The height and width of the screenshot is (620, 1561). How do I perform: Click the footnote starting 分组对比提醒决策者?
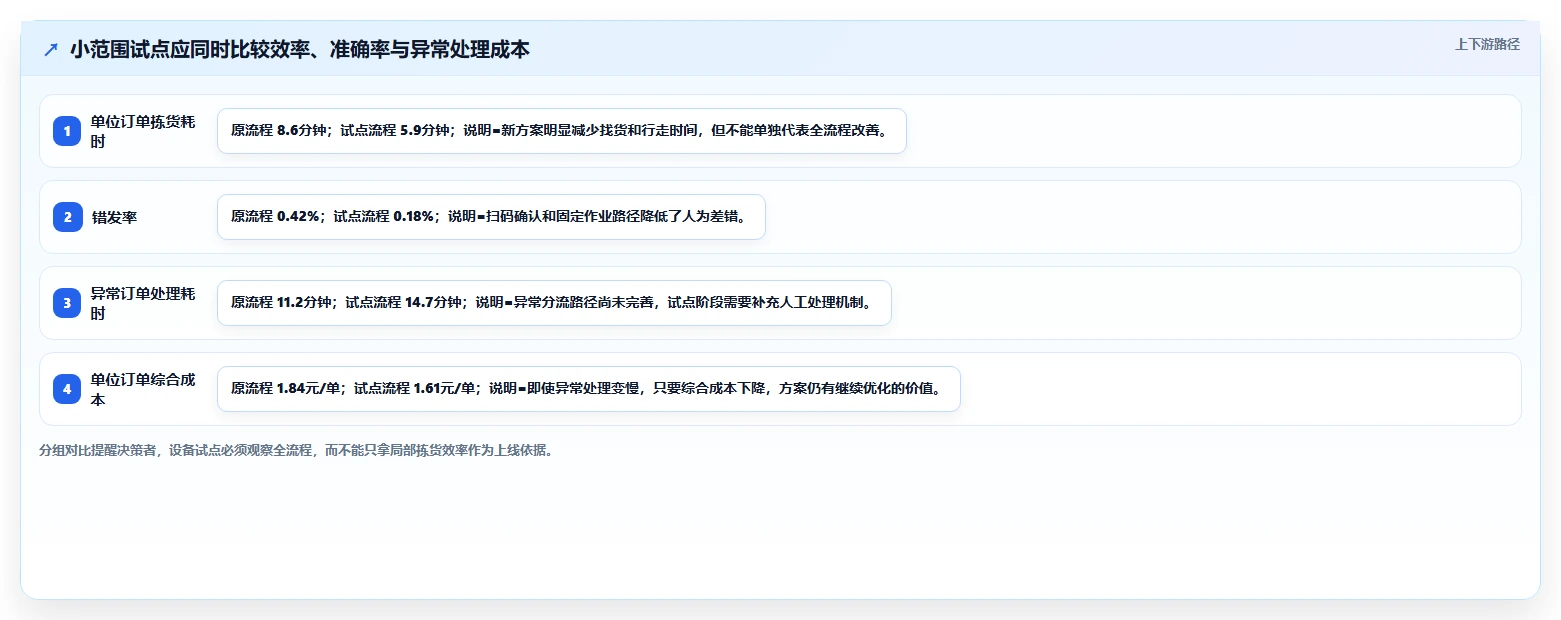(x=296, y=451)
